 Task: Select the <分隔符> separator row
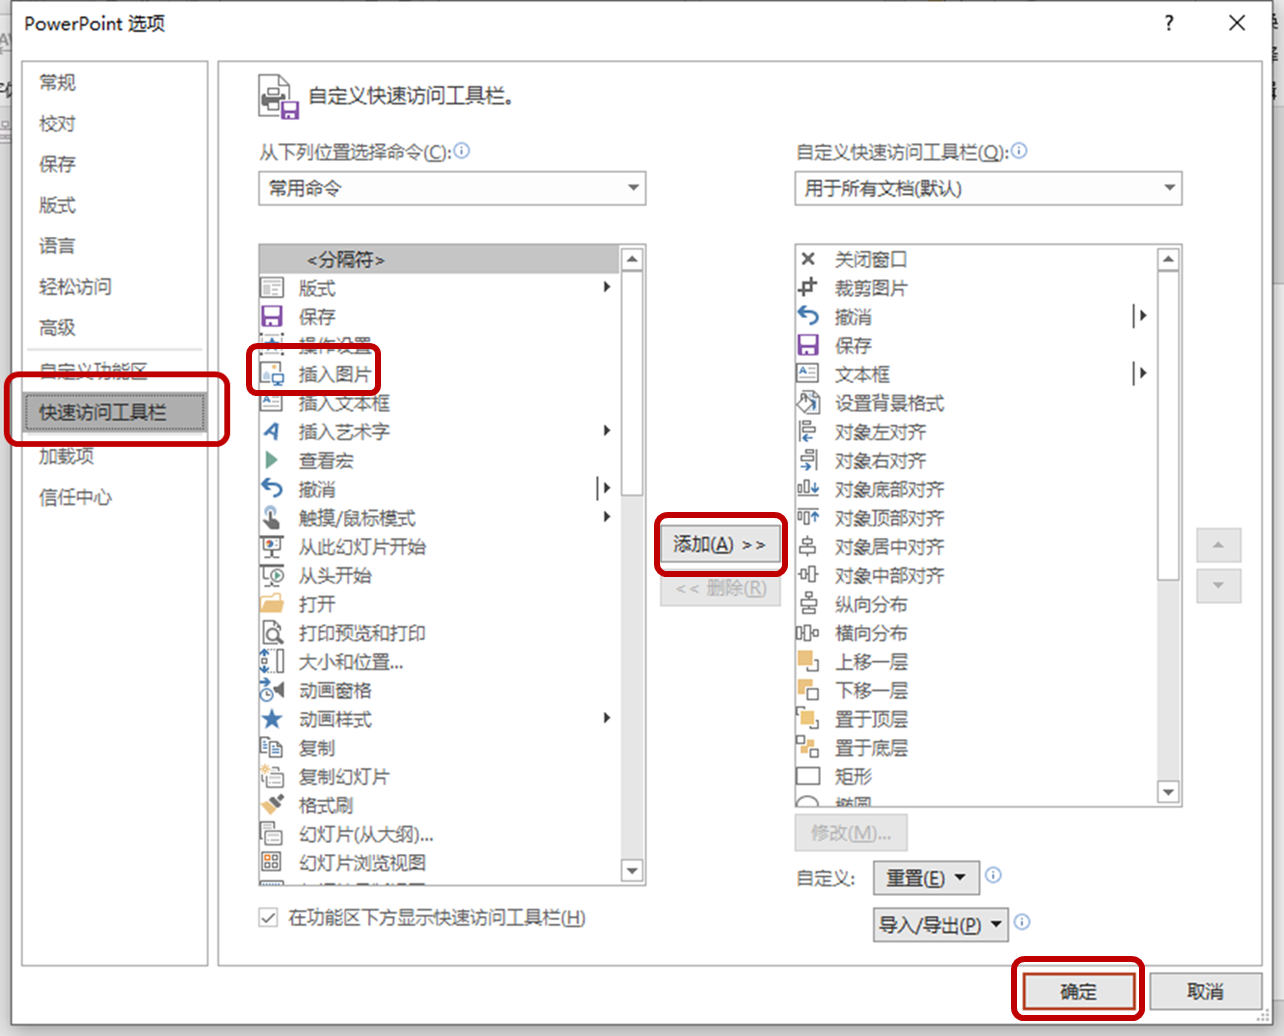point(438,260)
